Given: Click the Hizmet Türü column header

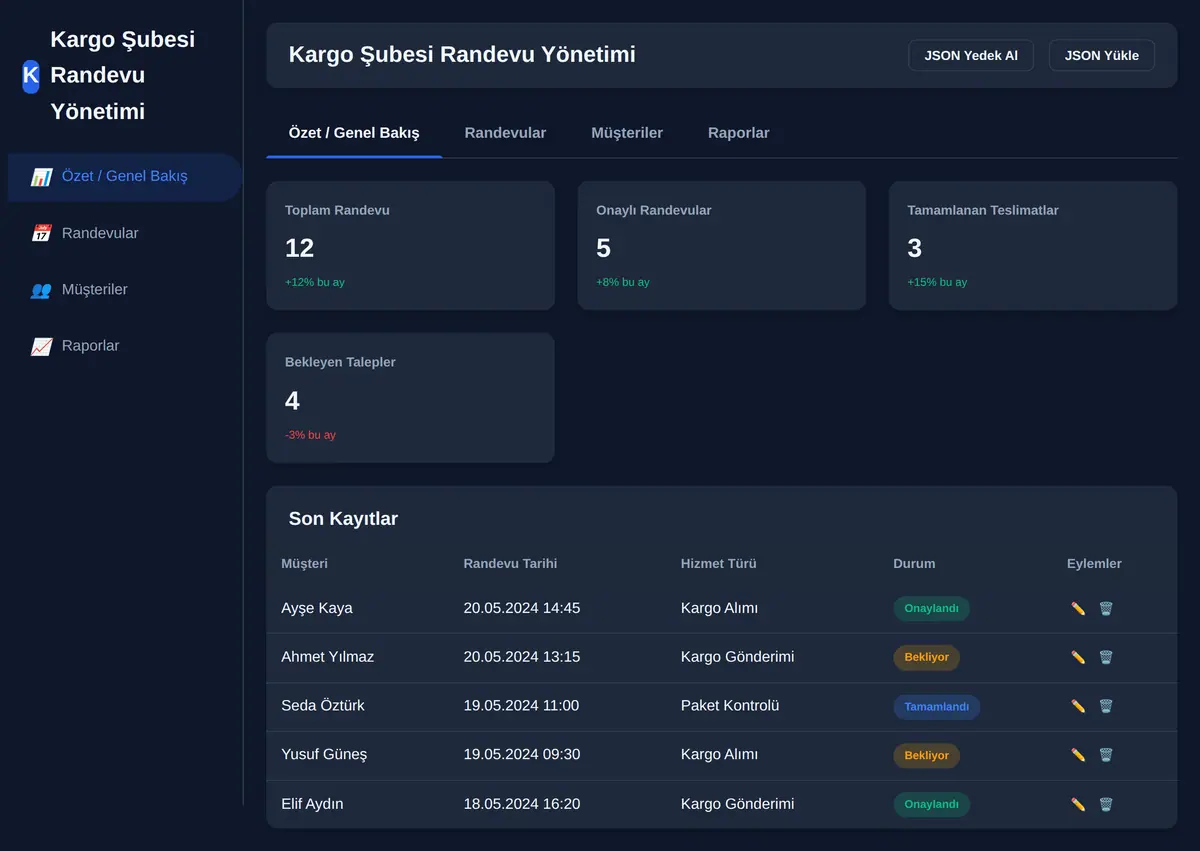Looking at the screenshot, I should (719, 563).
